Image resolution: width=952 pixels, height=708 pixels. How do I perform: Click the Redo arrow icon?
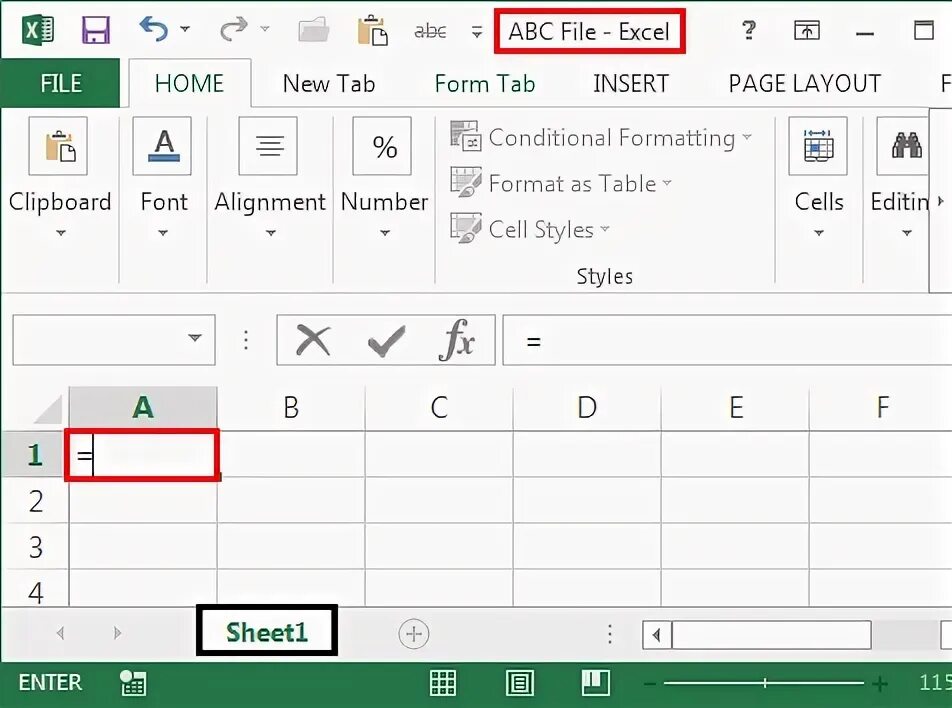coord(234,29)
